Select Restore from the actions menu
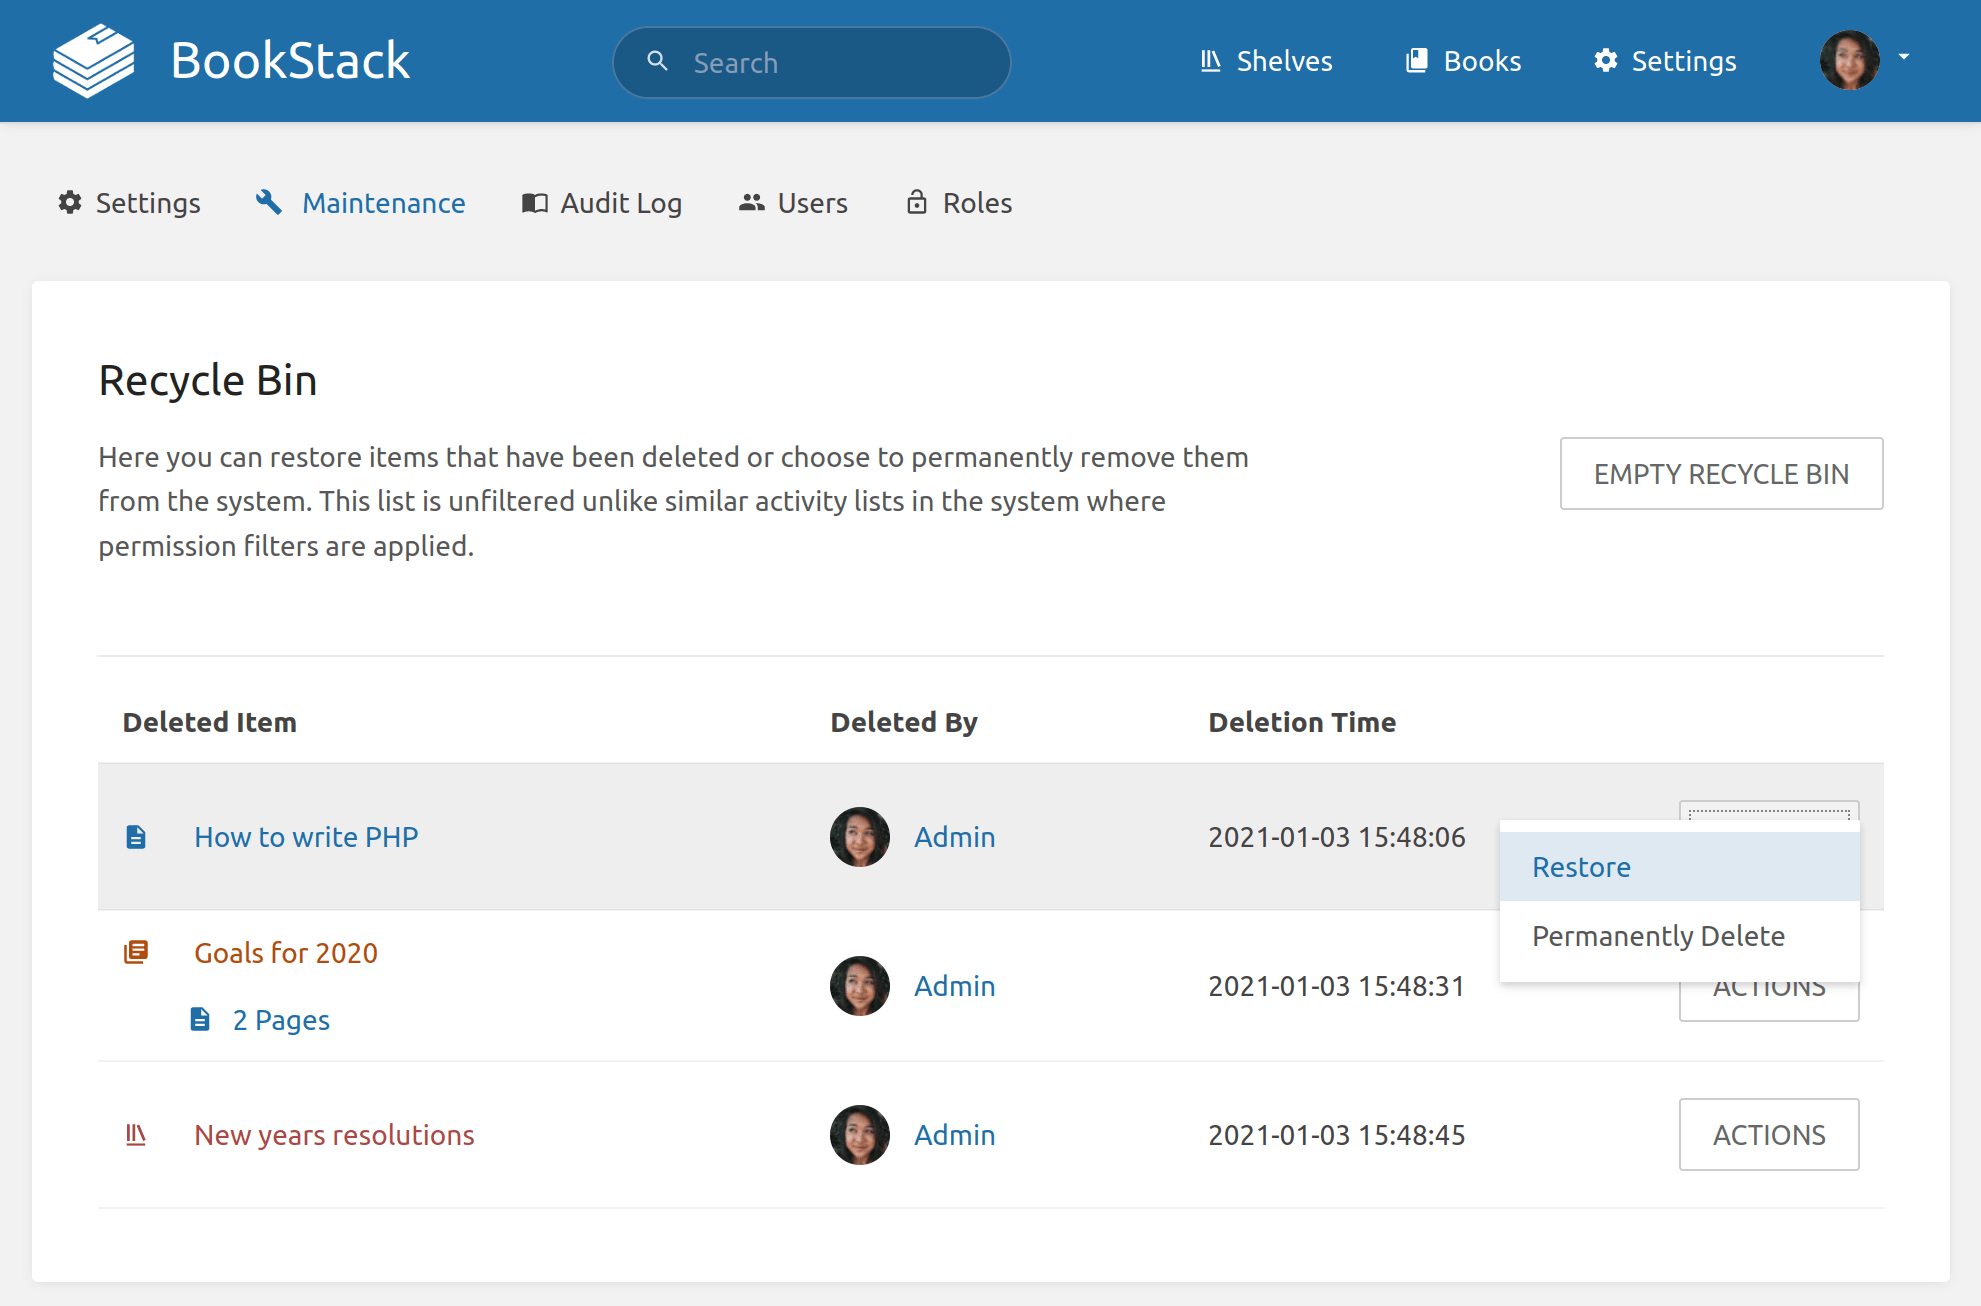The image size is (1981, 1306). pyautogui.click(x=1679, y=866)
